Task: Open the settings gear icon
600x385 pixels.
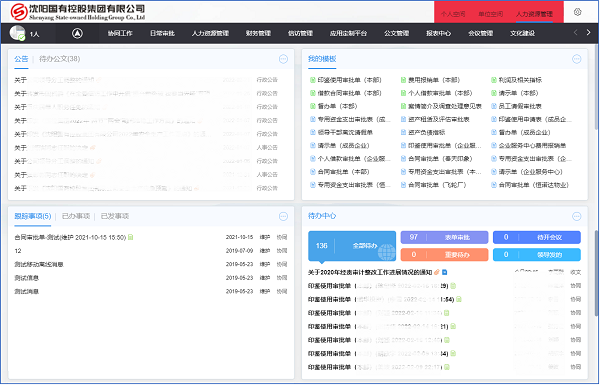Action: 577,12
